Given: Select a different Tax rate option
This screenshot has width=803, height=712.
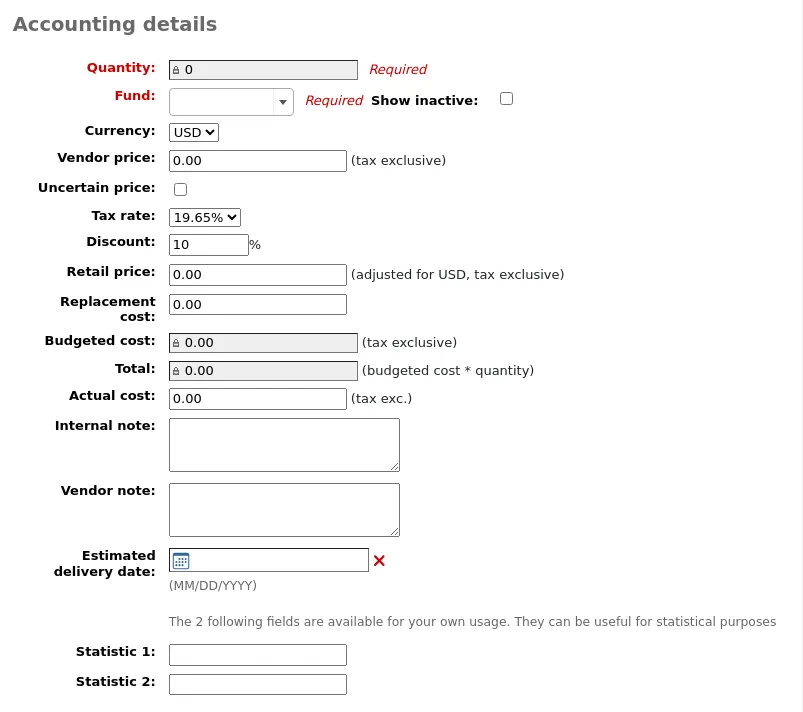Looking at the screenshot, I should 205,217.
